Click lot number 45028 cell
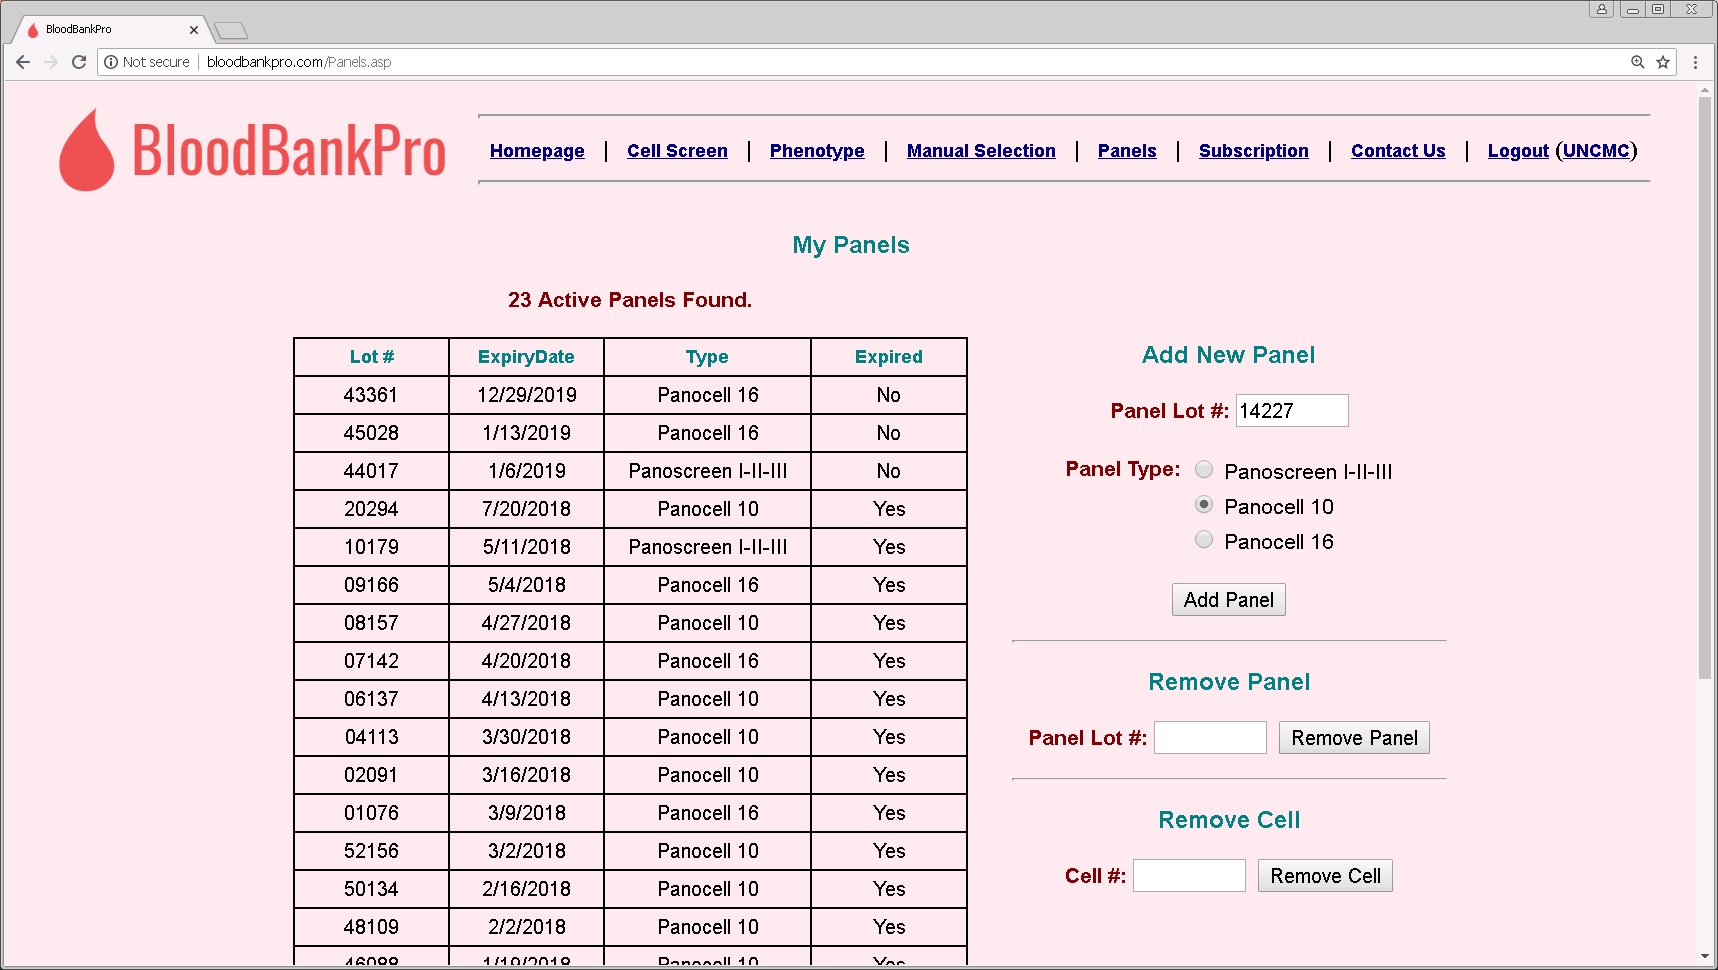The width and height of the screenshot is (1718, 970). click(x=372, y=433)
